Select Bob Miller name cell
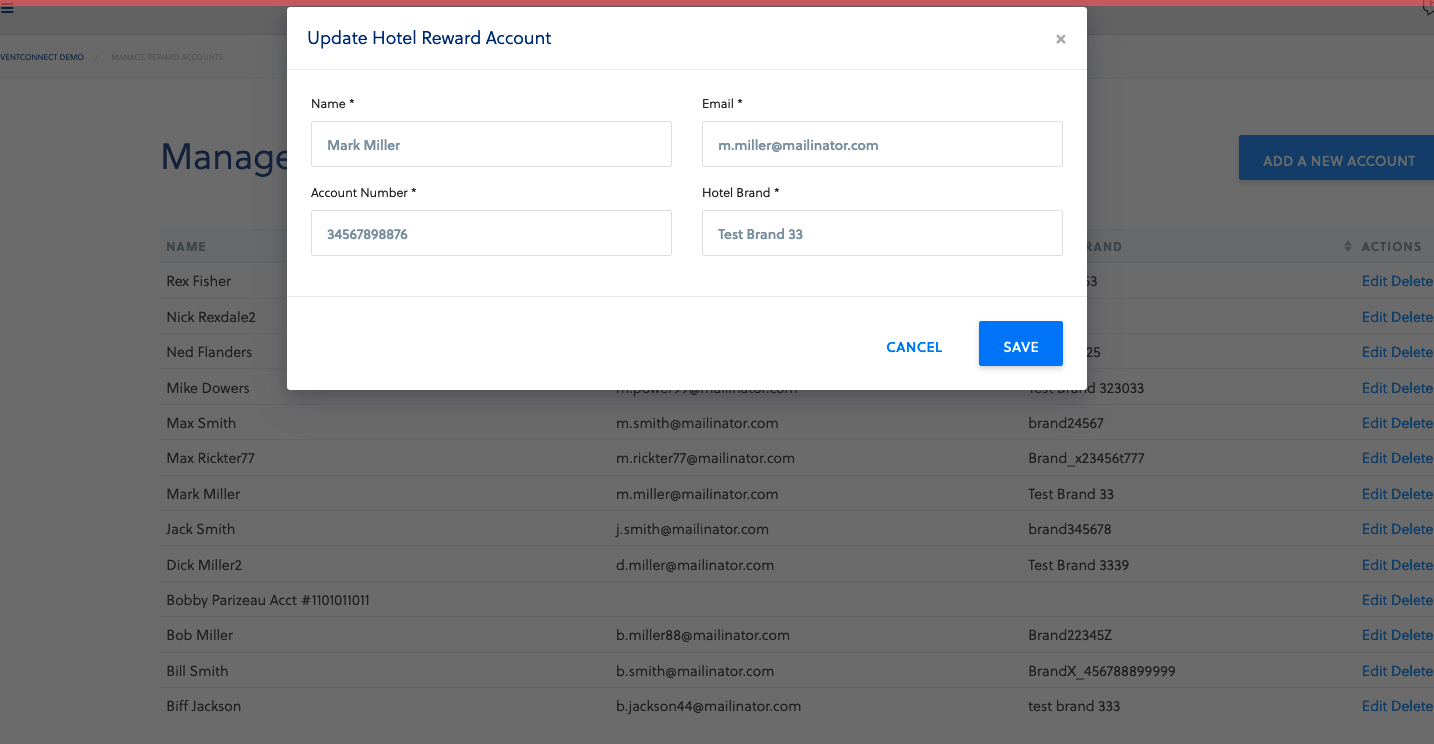This screenshot has height=744, width=1434. (x=200, y=635)
